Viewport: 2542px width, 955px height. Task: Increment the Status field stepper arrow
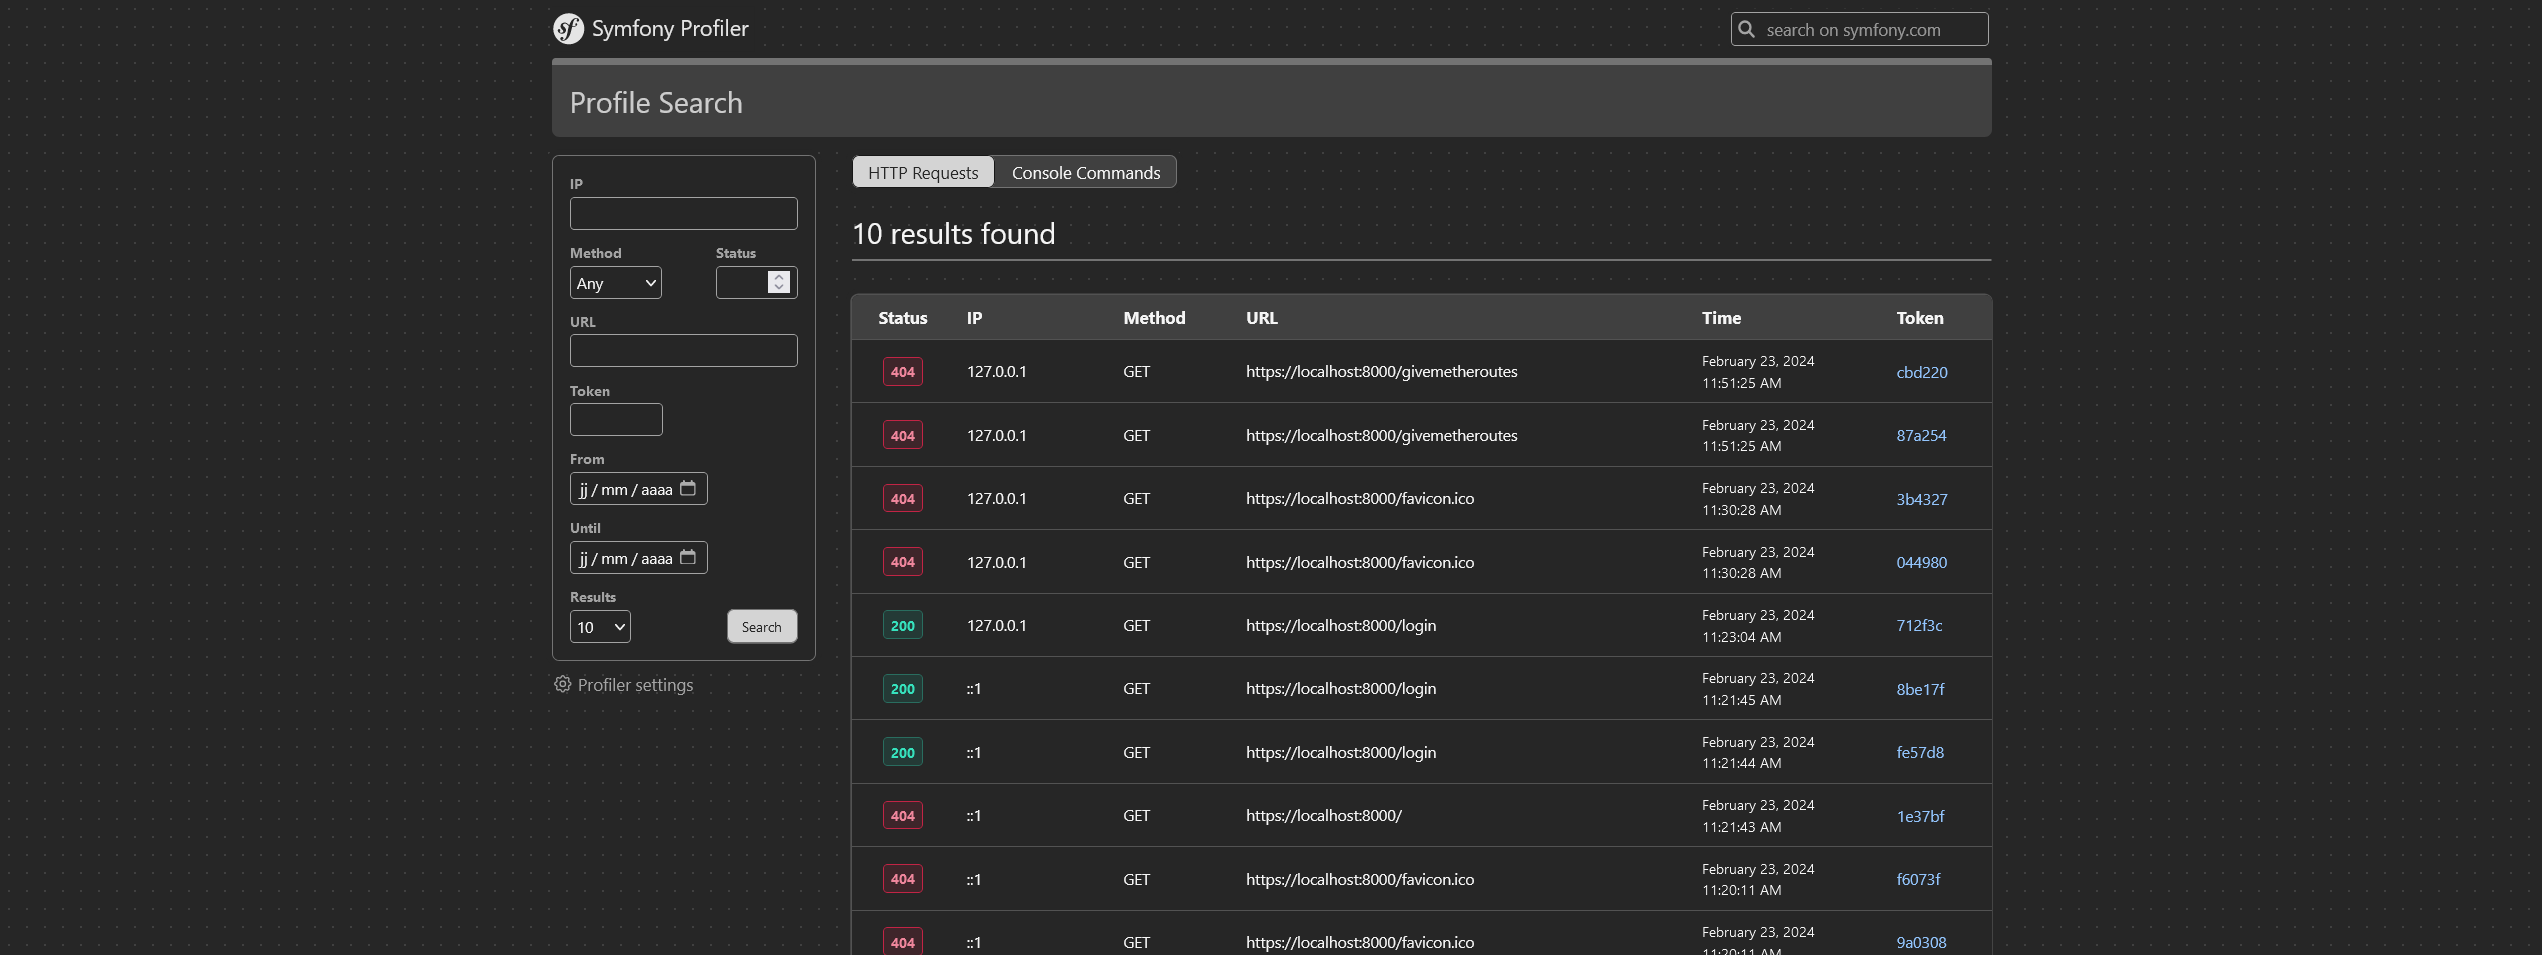pyautogui.click(x=779, y=277)
